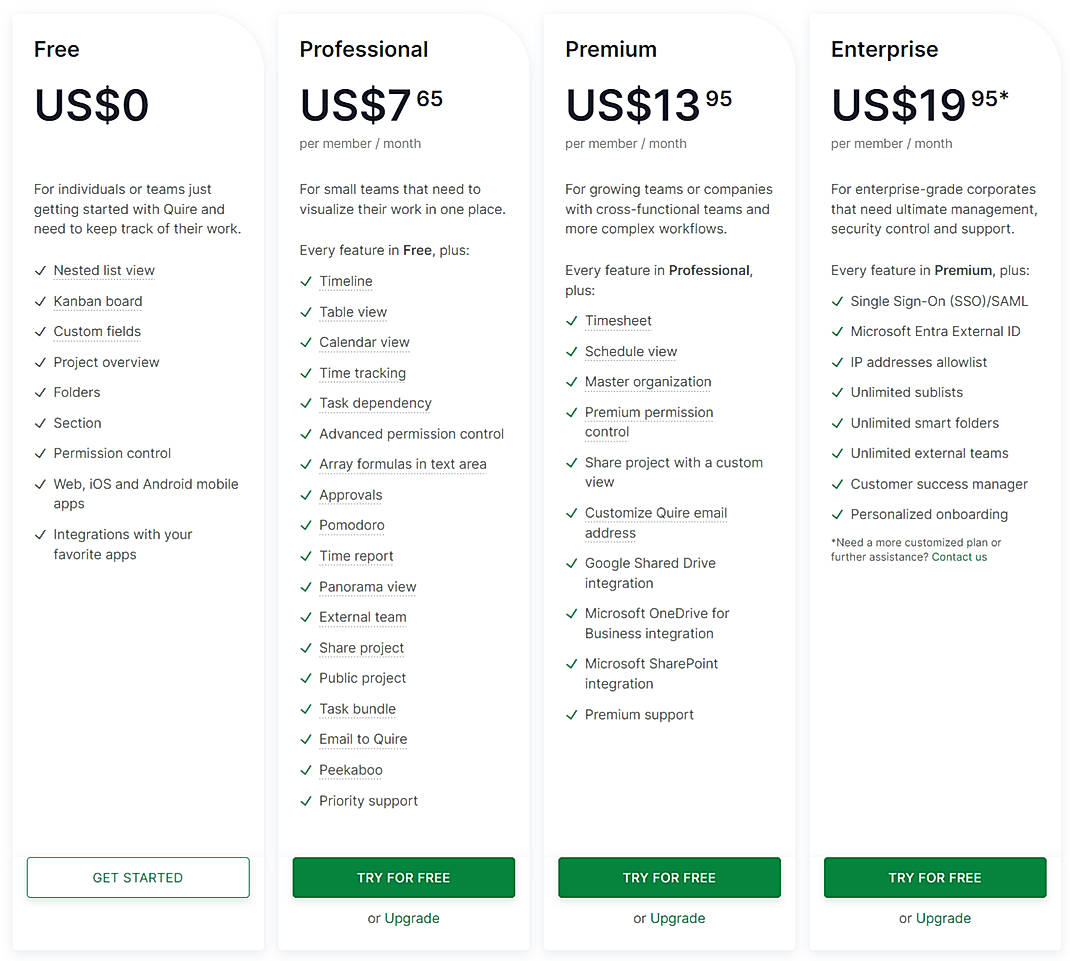This screenshot has height=961, width=1070.
Task: Open the Kanban board feature link
Action: [x=97, y=302]
